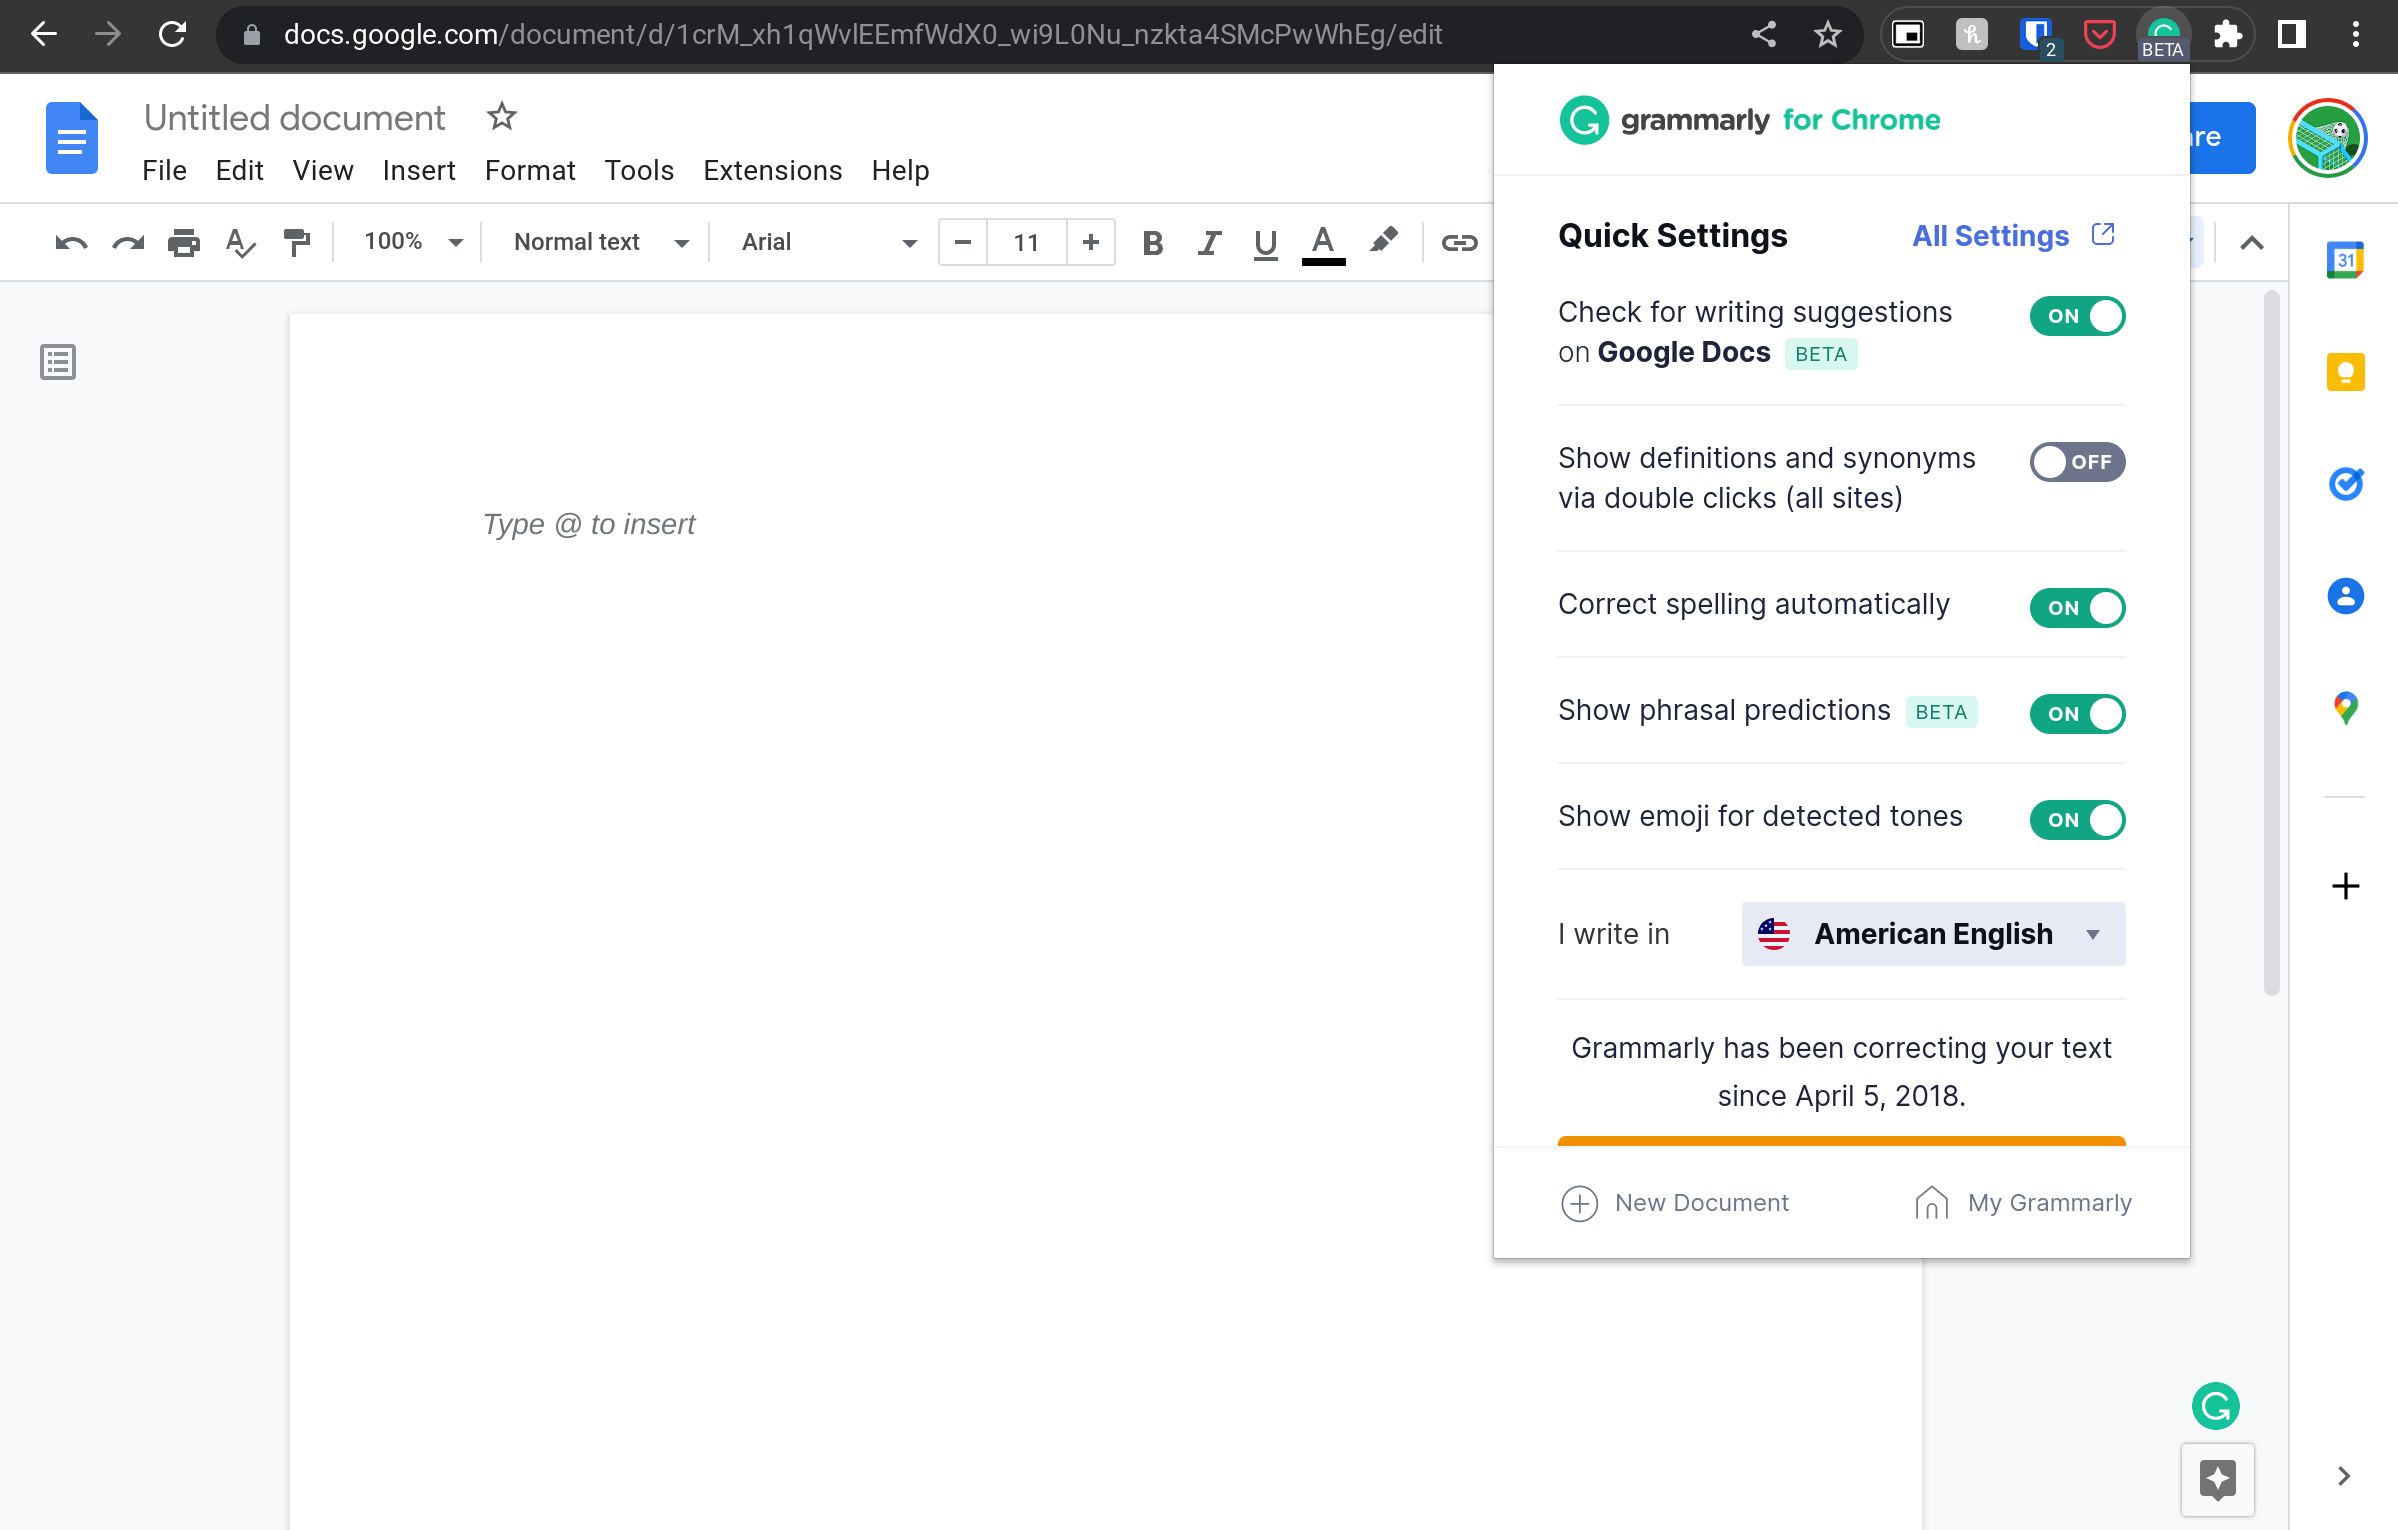This screenshot has height=1530, width=2398.
Task: Click the text background color icon
Action: (1384, 241)
